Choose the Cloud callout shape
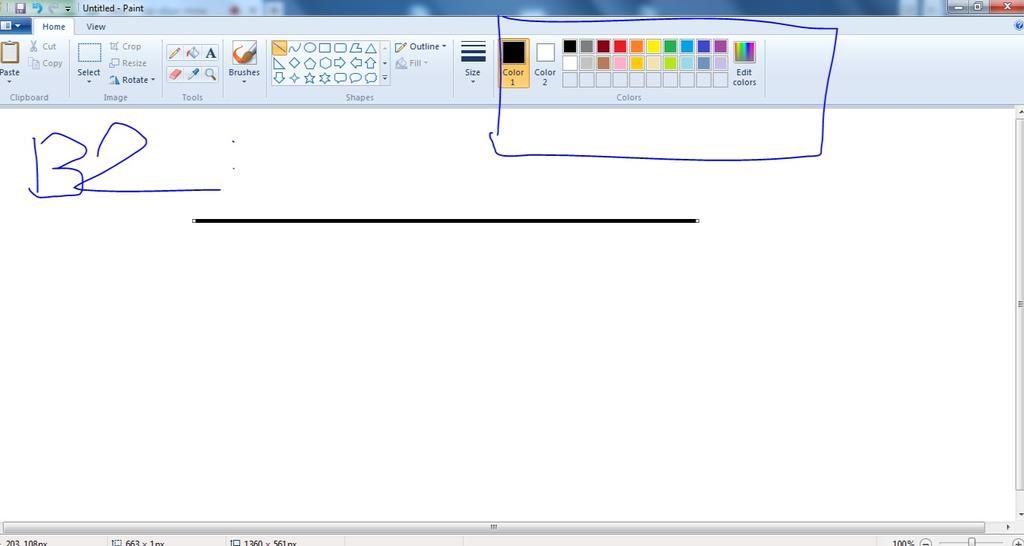This screenshot has height=546, width=1024. coord(371,78)
